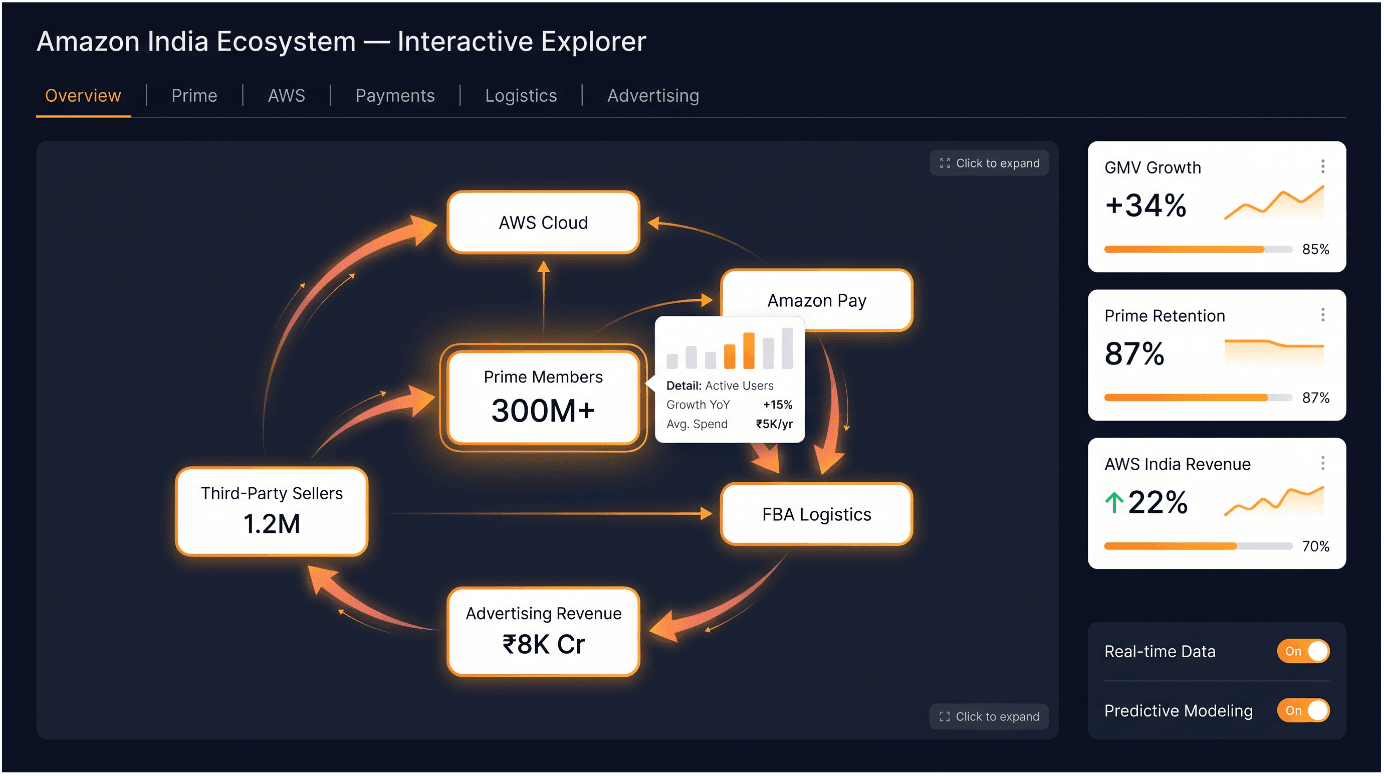Click the 'Avg. Spend' row in tooltip
The height and width of the screenshot is (776, 1384).
[x=729, y=424]
